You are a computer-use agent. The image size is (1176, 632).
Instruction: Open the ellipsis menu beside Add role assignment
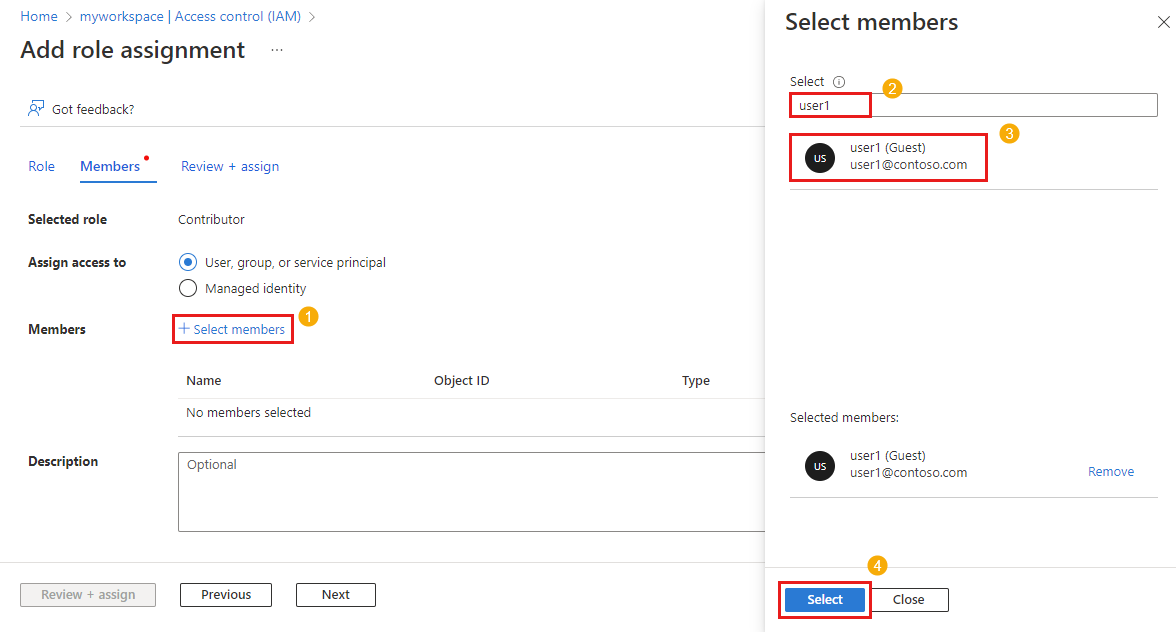tap(277, 50)
